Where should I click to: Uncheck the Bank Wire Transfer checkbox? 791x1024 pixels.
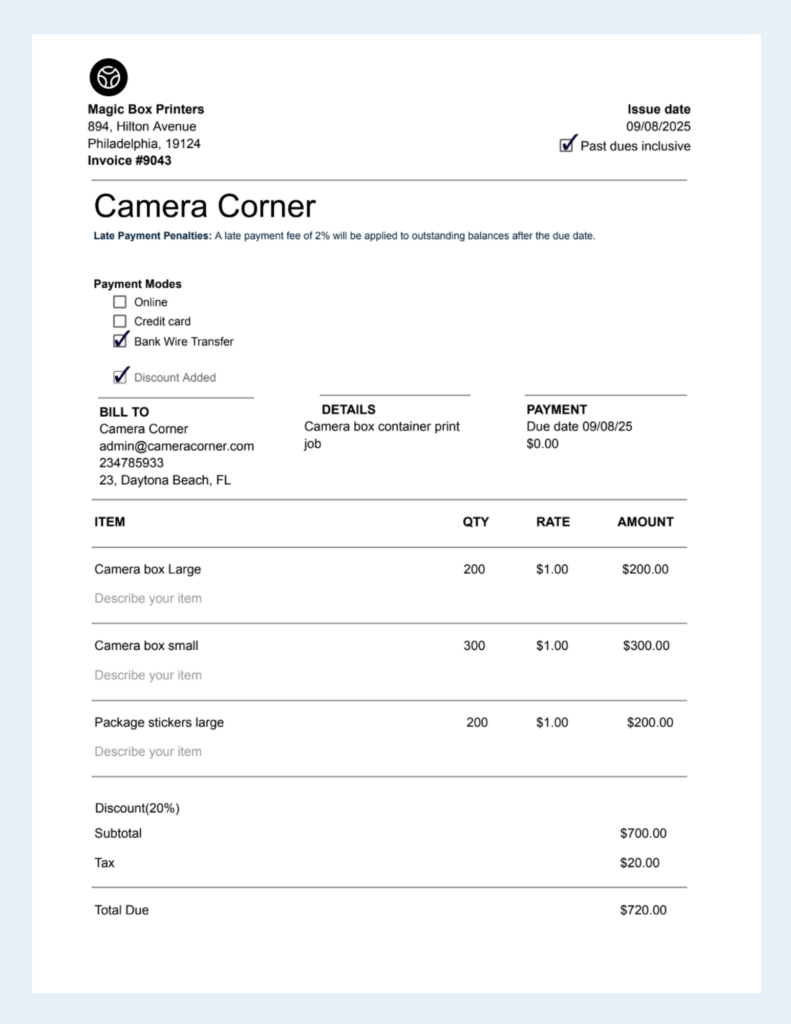point(121,341)
